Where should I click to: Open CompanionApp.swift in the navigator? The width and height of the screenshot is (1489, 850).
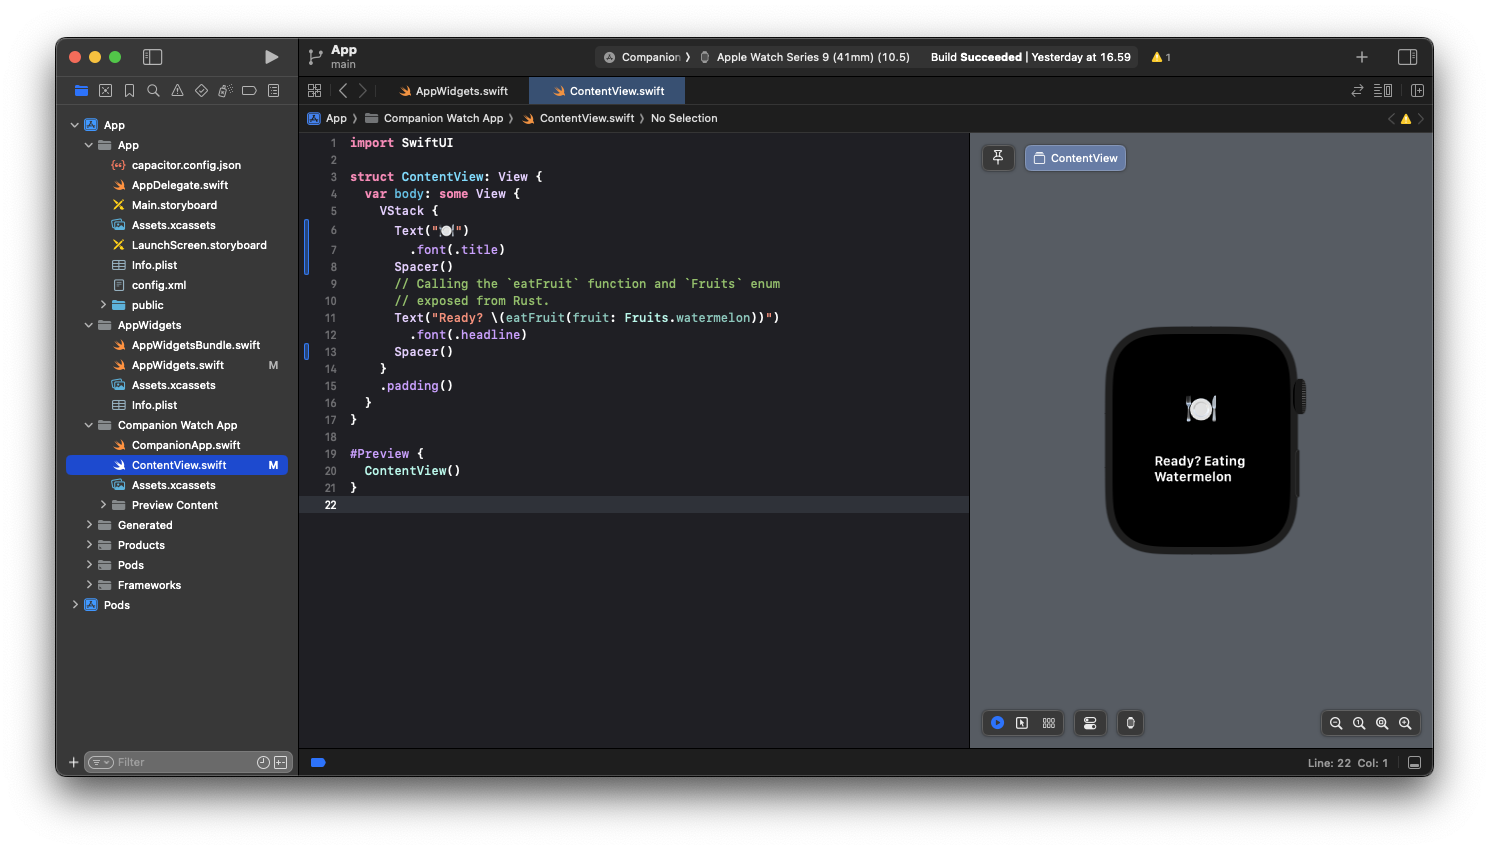pos(186,445)
